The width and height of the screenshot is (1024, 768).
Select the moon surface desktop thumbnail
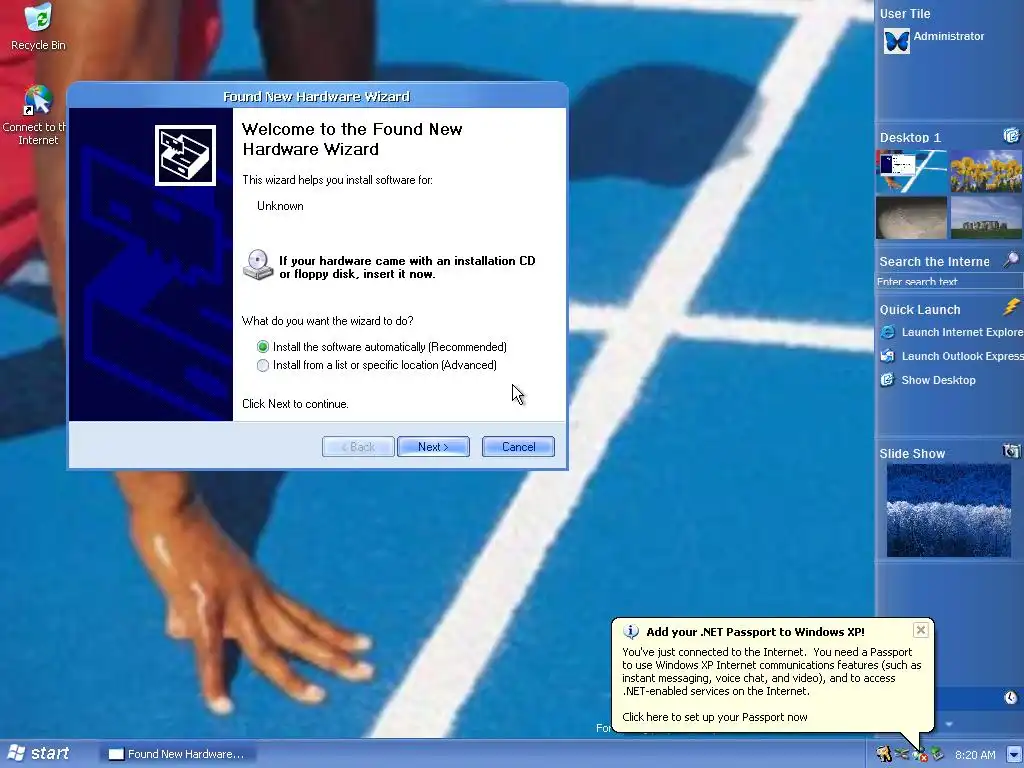click(911, 217)
